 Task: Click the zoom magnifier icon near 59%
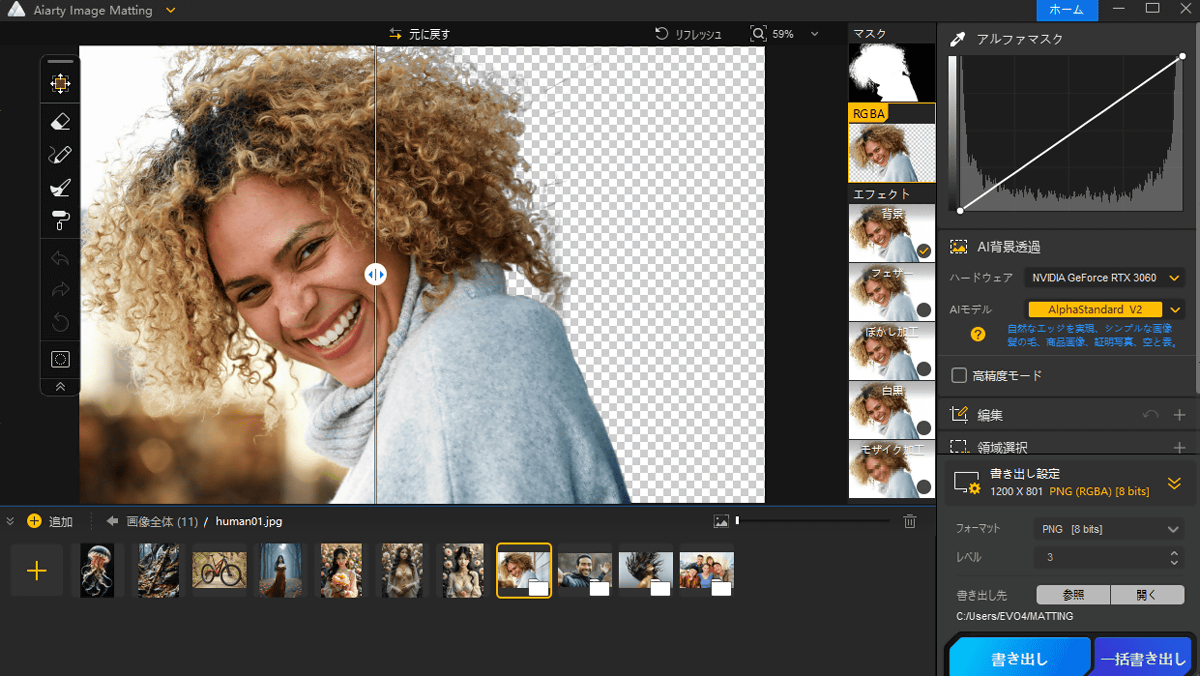(x=759, y=34)
